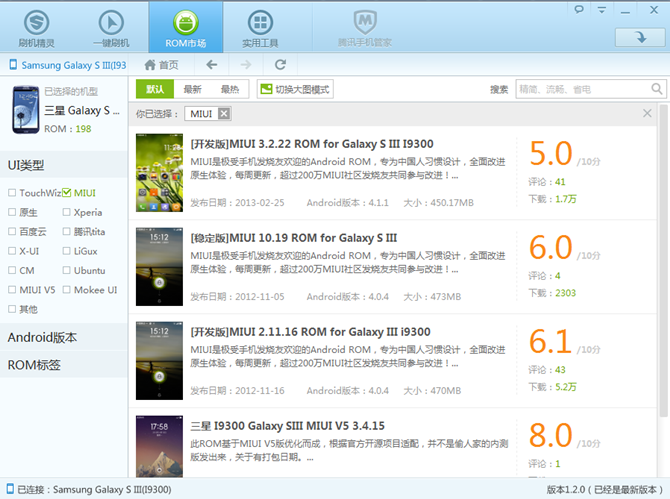Click the Samsung Galaxy S III device link
This screenshot has width=670, height=499.
click(x=68, y=65)
